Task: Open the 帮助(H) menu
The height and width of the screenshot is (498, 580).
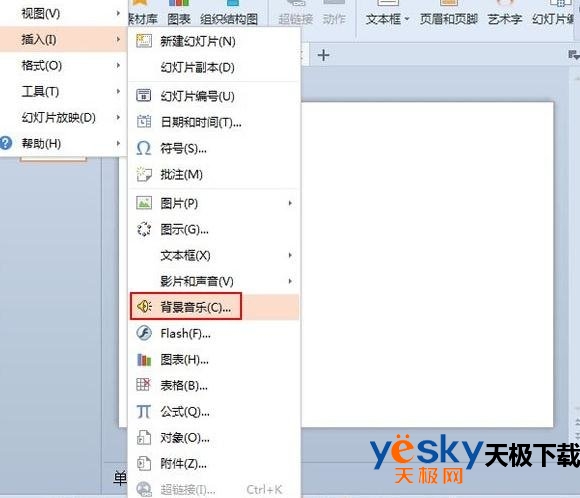Action: click(63, 143)
